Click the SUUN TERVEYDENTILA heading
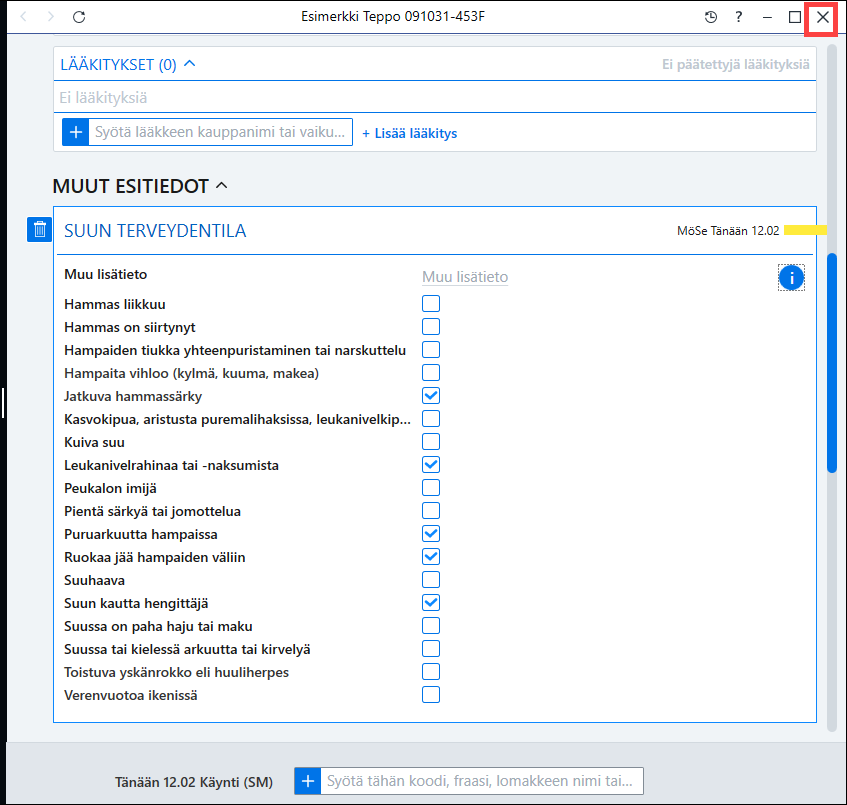The width and height of the screenshot is (847, 805). point(155,231)
